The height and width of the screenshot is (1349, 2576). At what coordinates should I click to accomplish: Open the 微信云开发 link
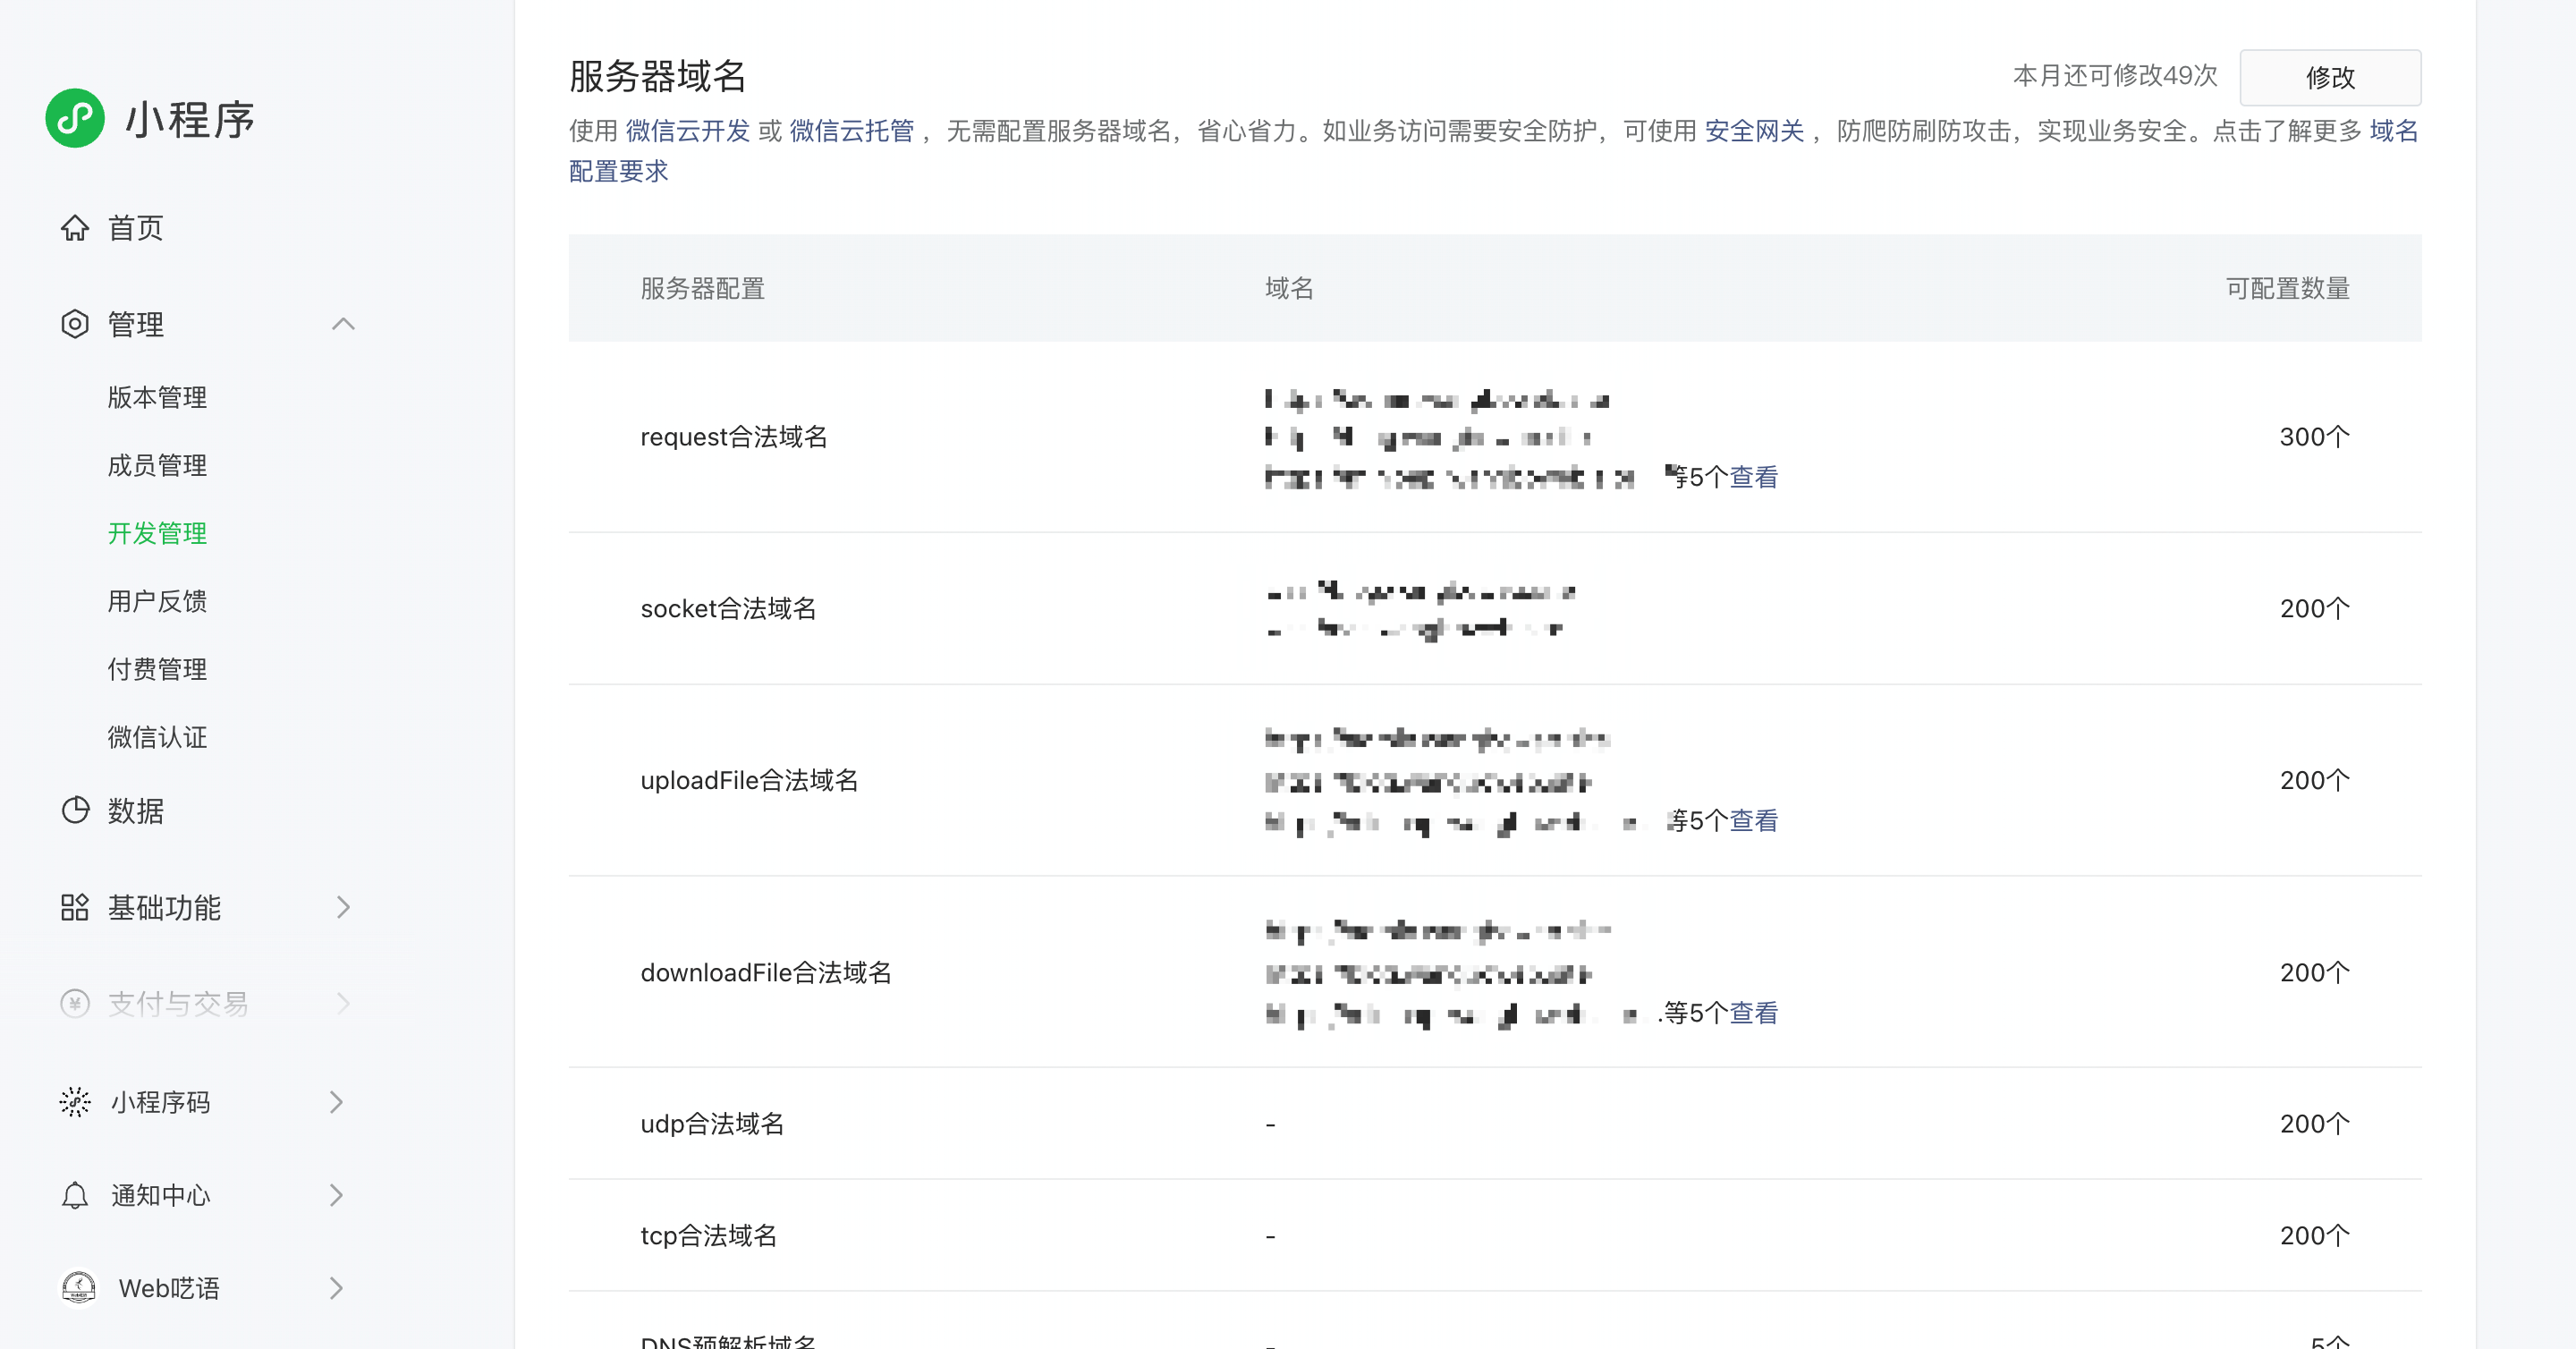coord(687,131)
